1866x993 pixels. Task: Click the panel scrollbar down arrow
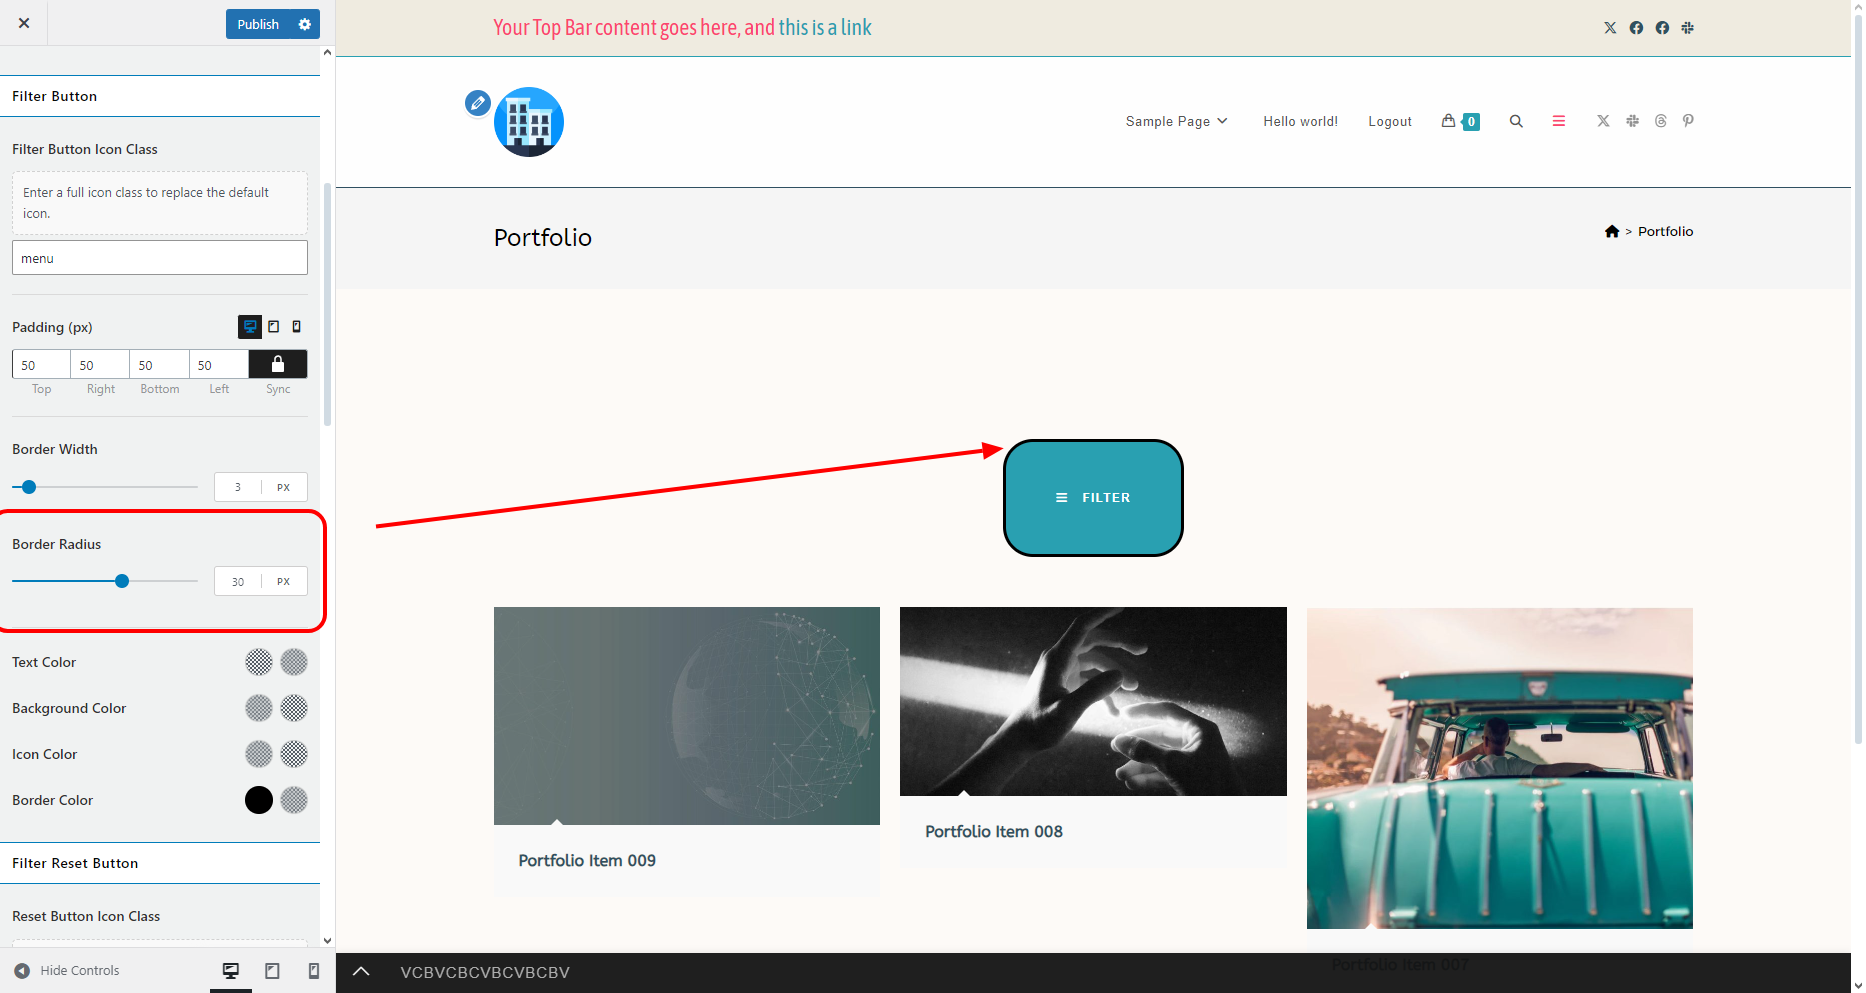point(327,941)
